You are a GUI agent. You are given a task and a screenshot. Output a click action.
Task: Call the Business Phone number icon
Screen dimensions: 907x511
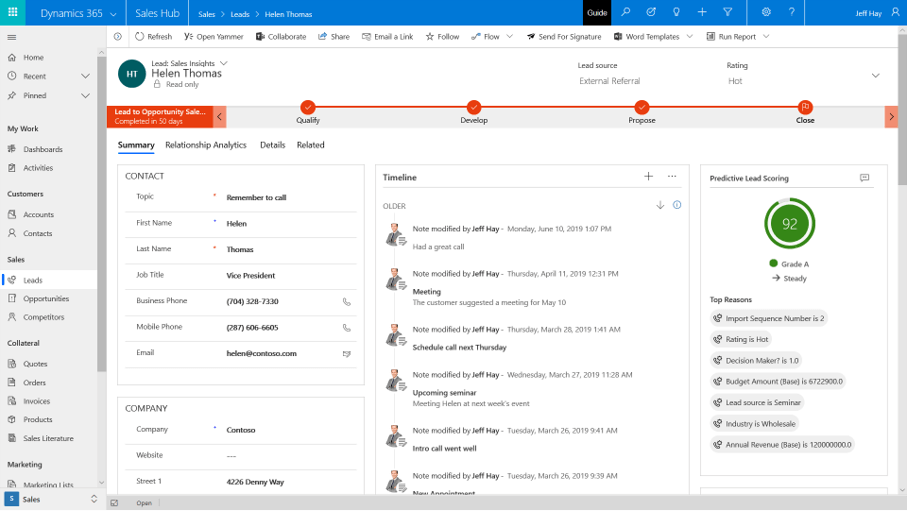coord(346,302)
